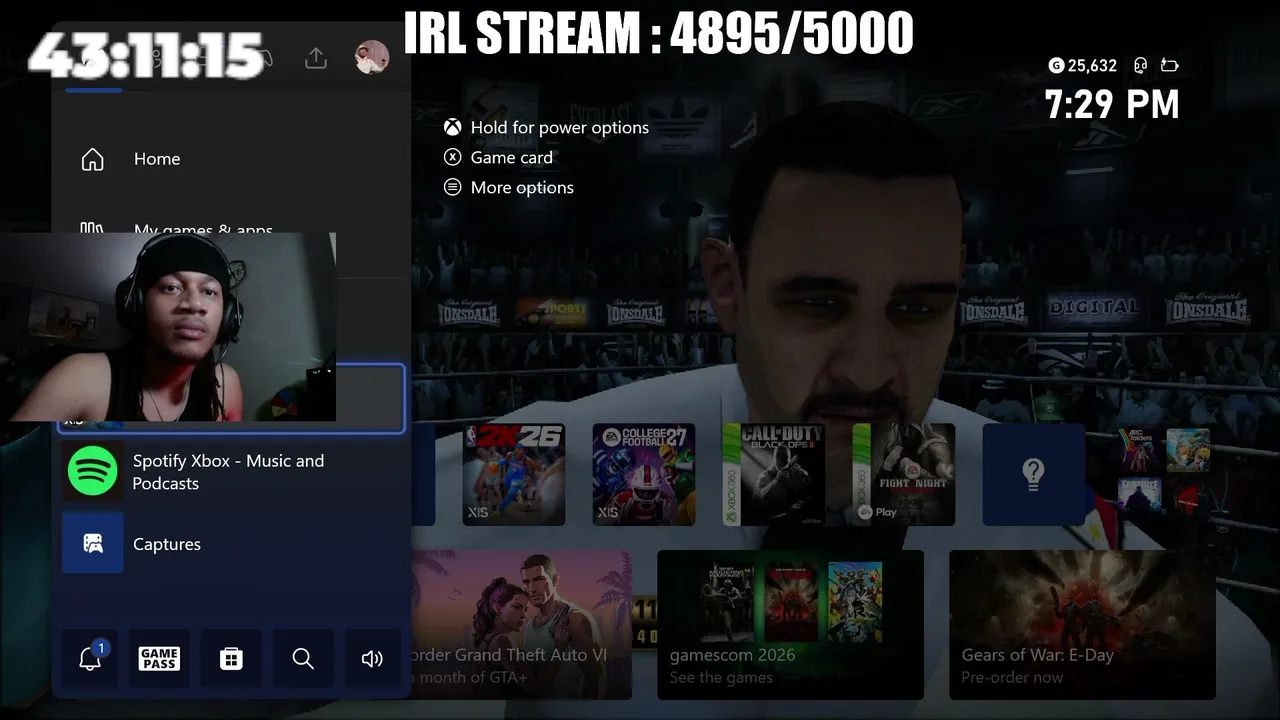
Task: Open the notifications bell icon
Action: [x=90, y=658]
